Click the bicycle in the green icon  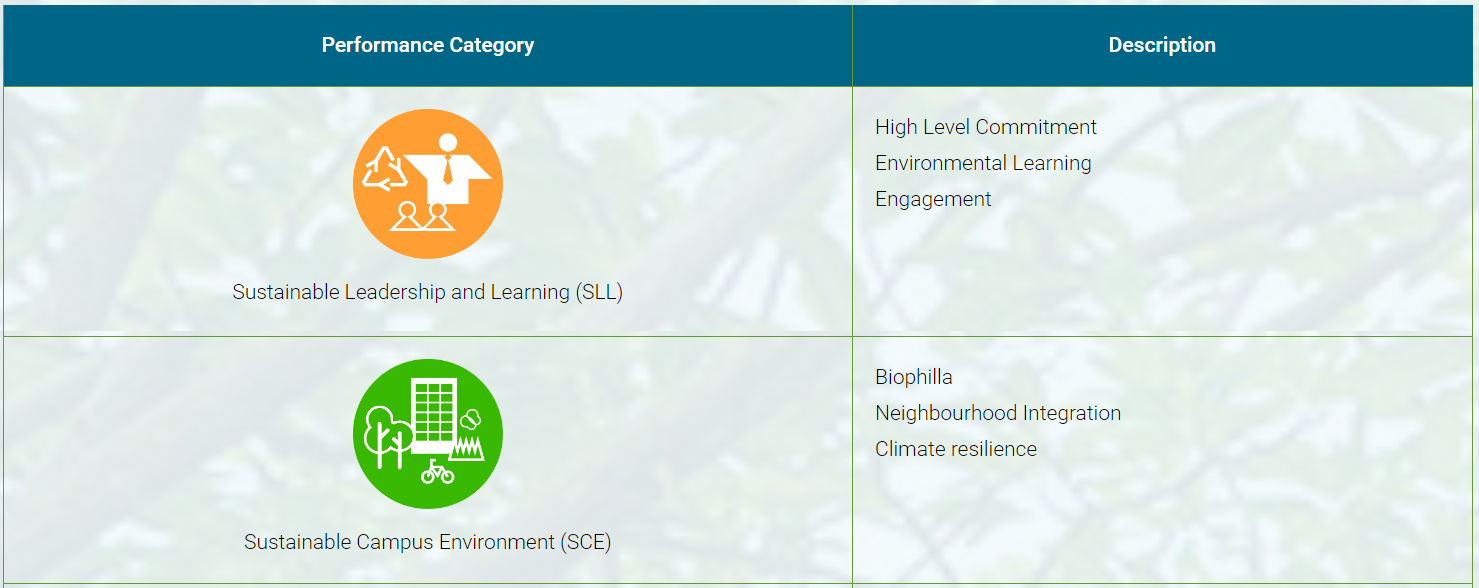[x=437, y=471]
